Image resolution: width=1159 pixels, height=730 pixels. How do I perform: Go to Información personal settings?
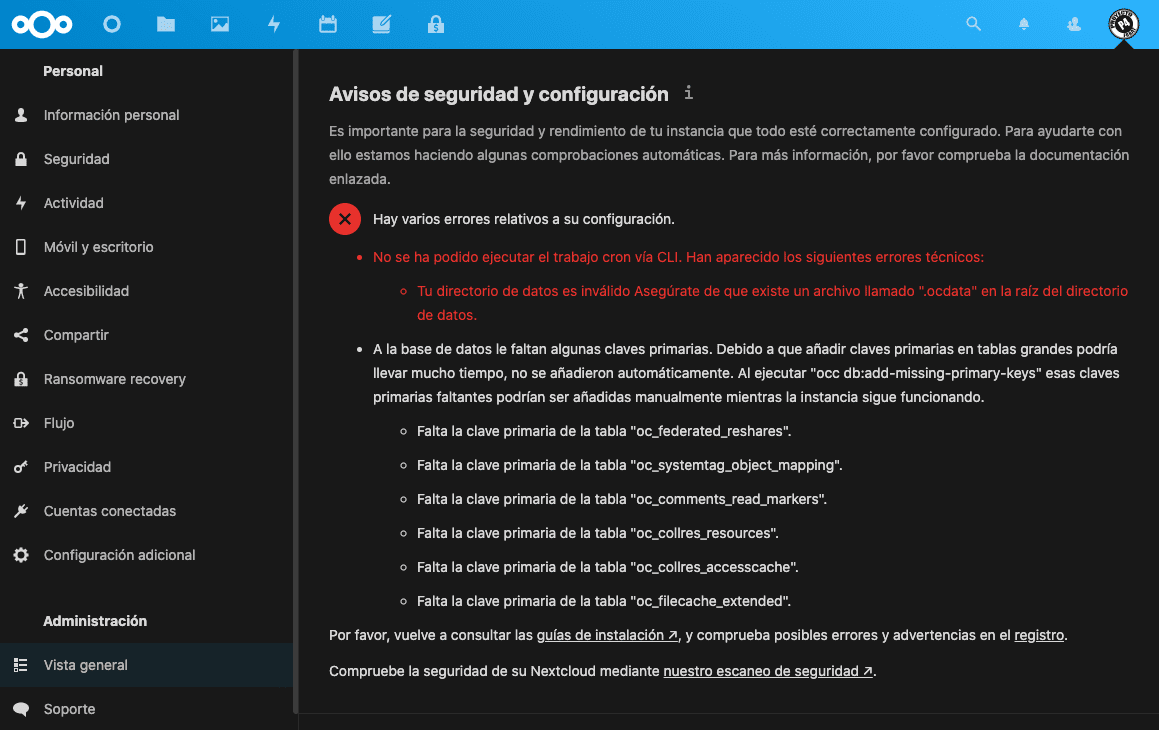click(110, 115)
